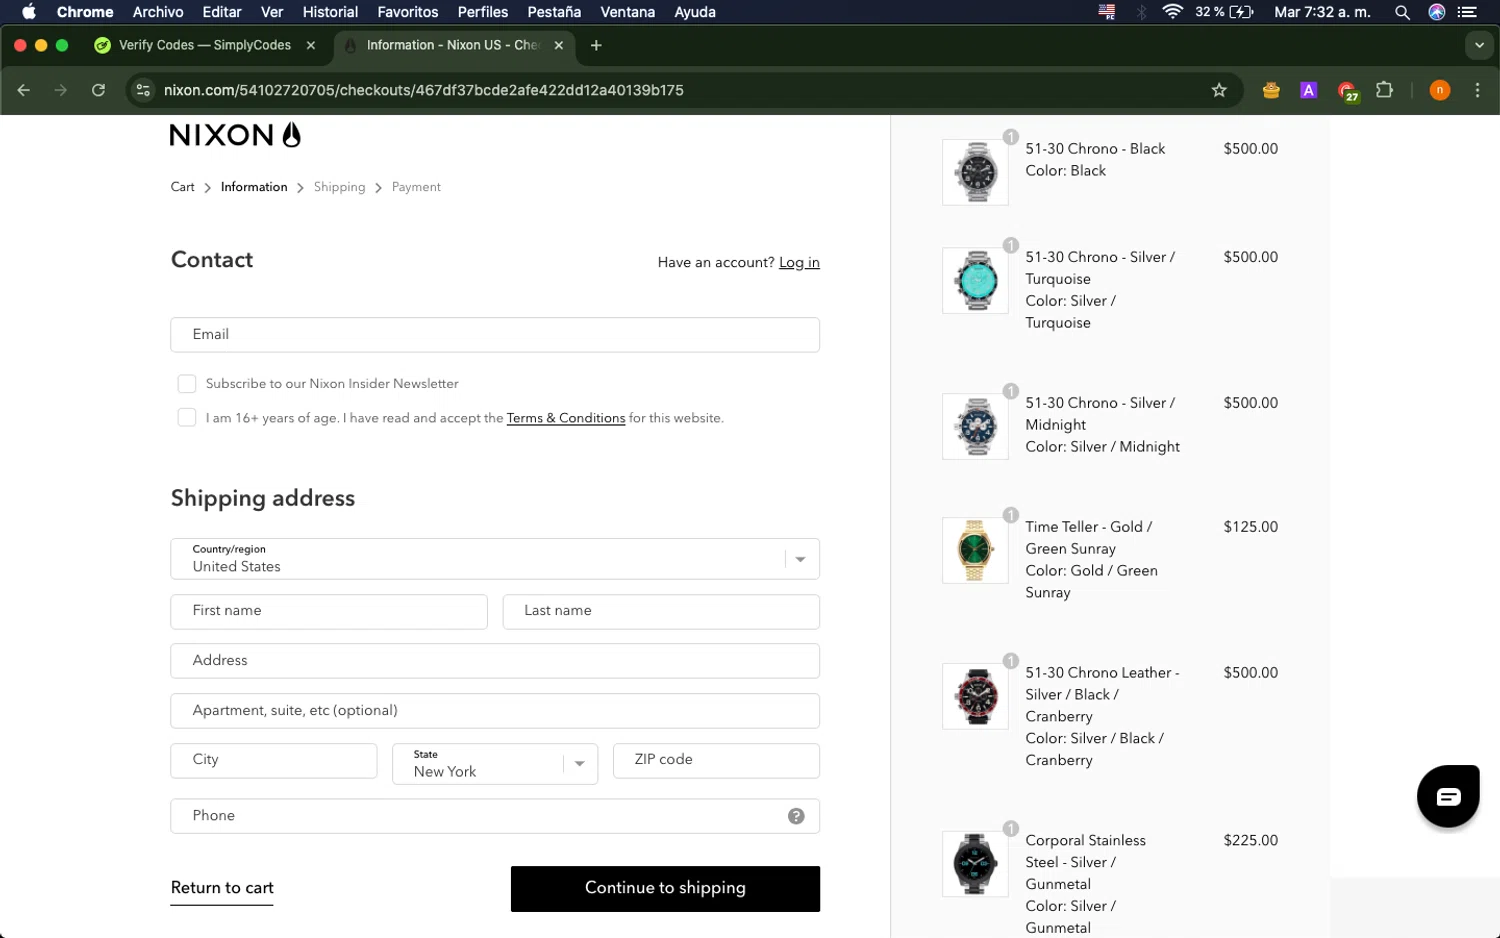This screenshot has width=1500, height=938.
Task: Open the Favoritos menu
Action: click(x=408, y=12)
